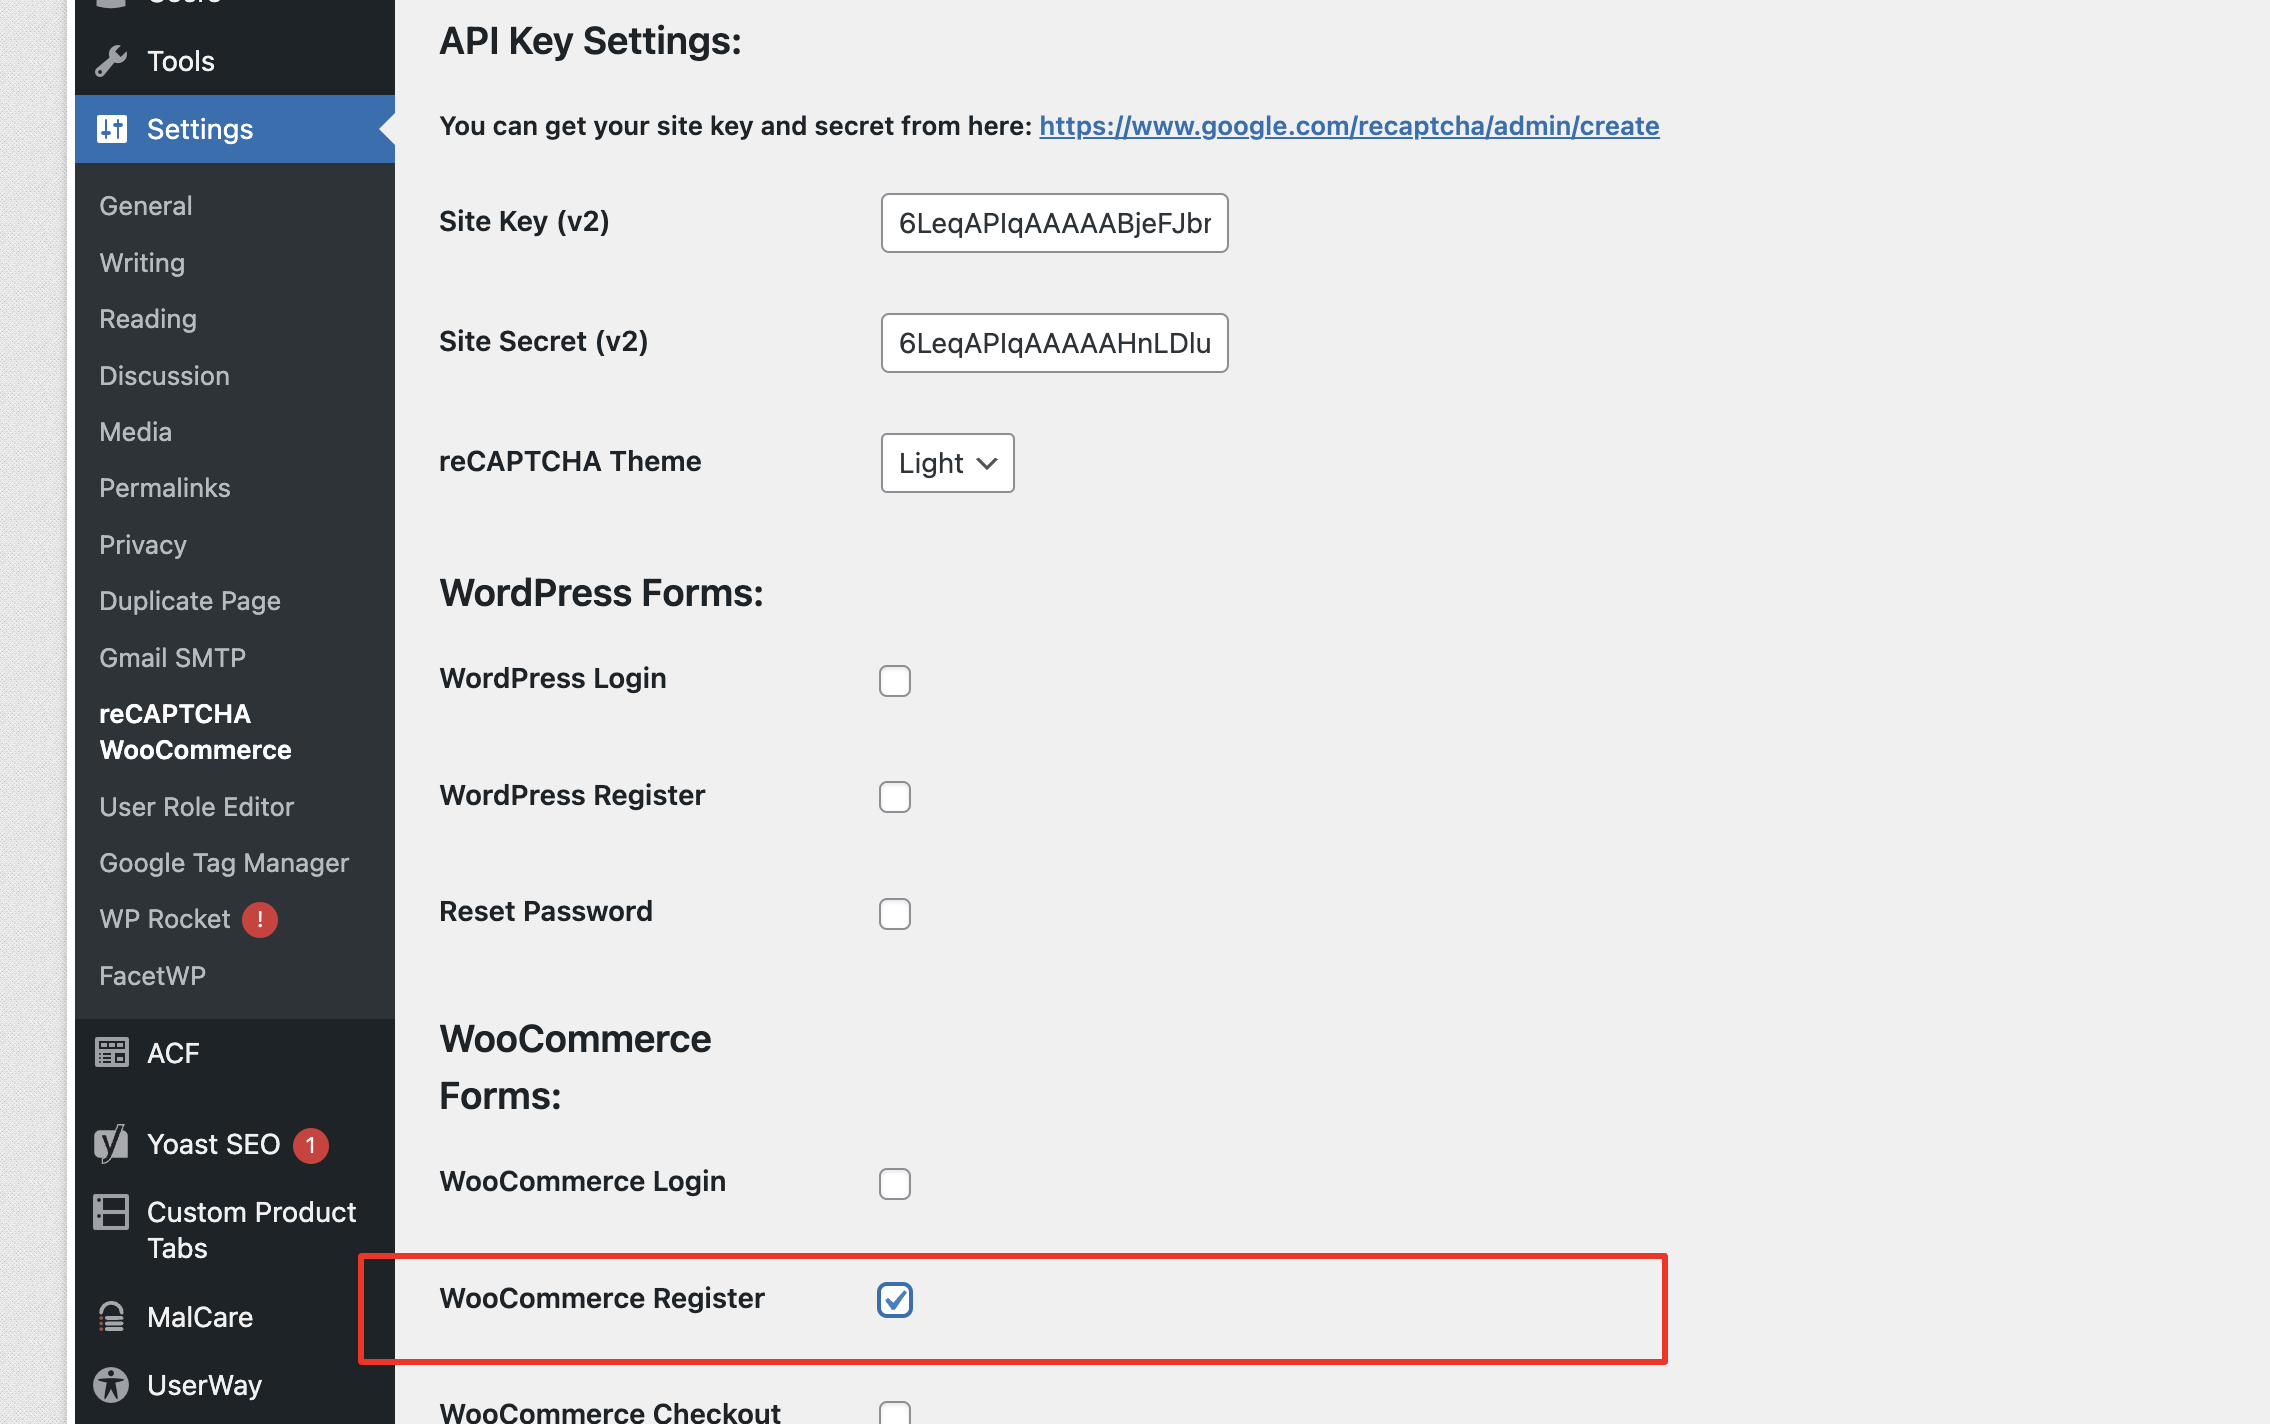Open the reCAPTCHA Theme dropdown
Image resolution: width=2270 pixels, height=1424 pixels.
(x=947, y=463)
